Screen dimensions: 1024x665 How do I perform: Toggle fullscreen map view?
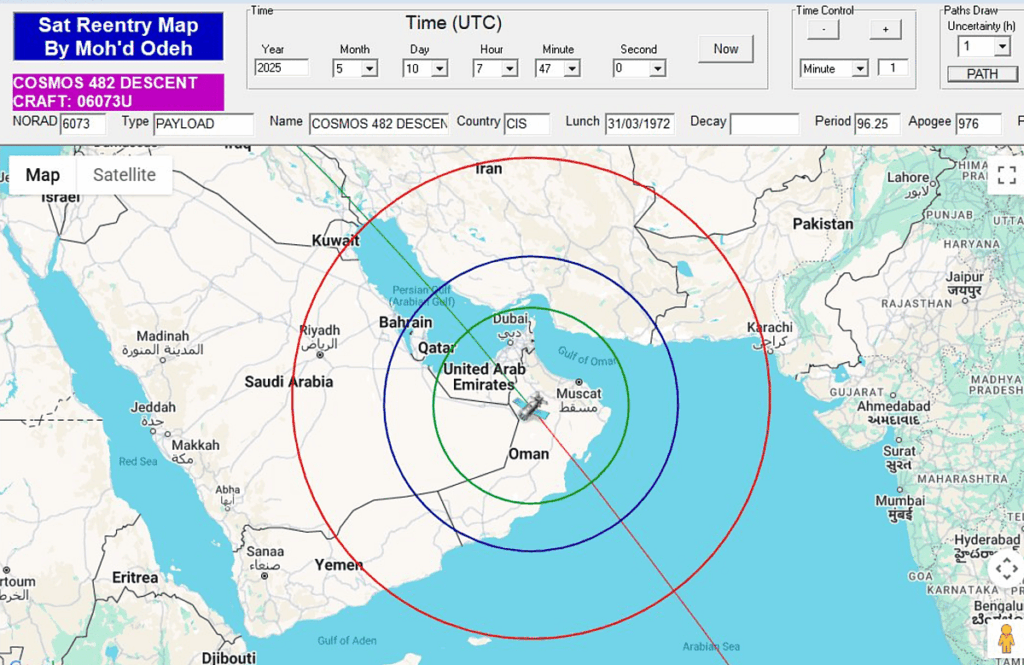coord(1006,176)
